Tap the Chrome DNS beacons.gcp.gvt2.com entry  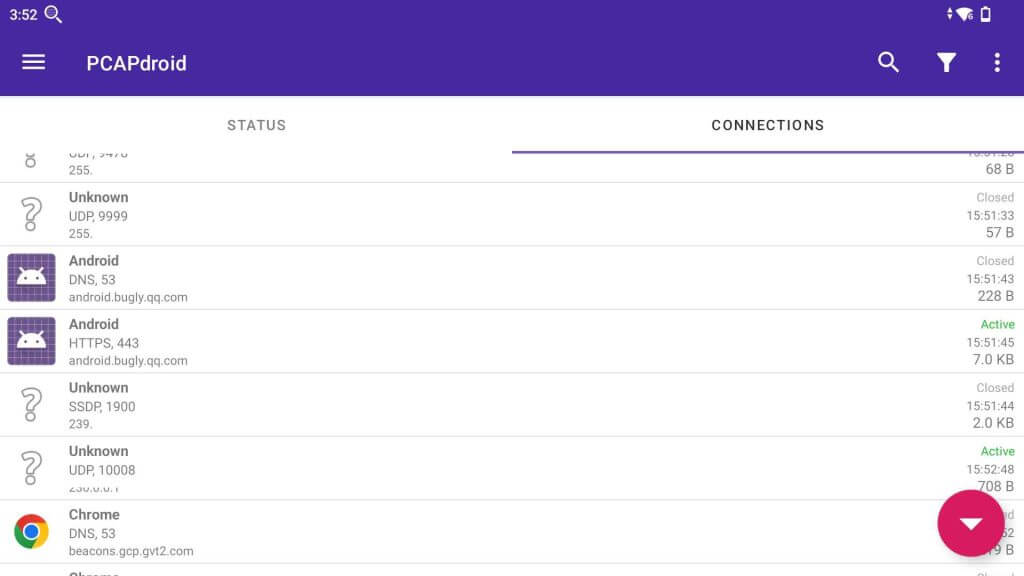(400, 531)
